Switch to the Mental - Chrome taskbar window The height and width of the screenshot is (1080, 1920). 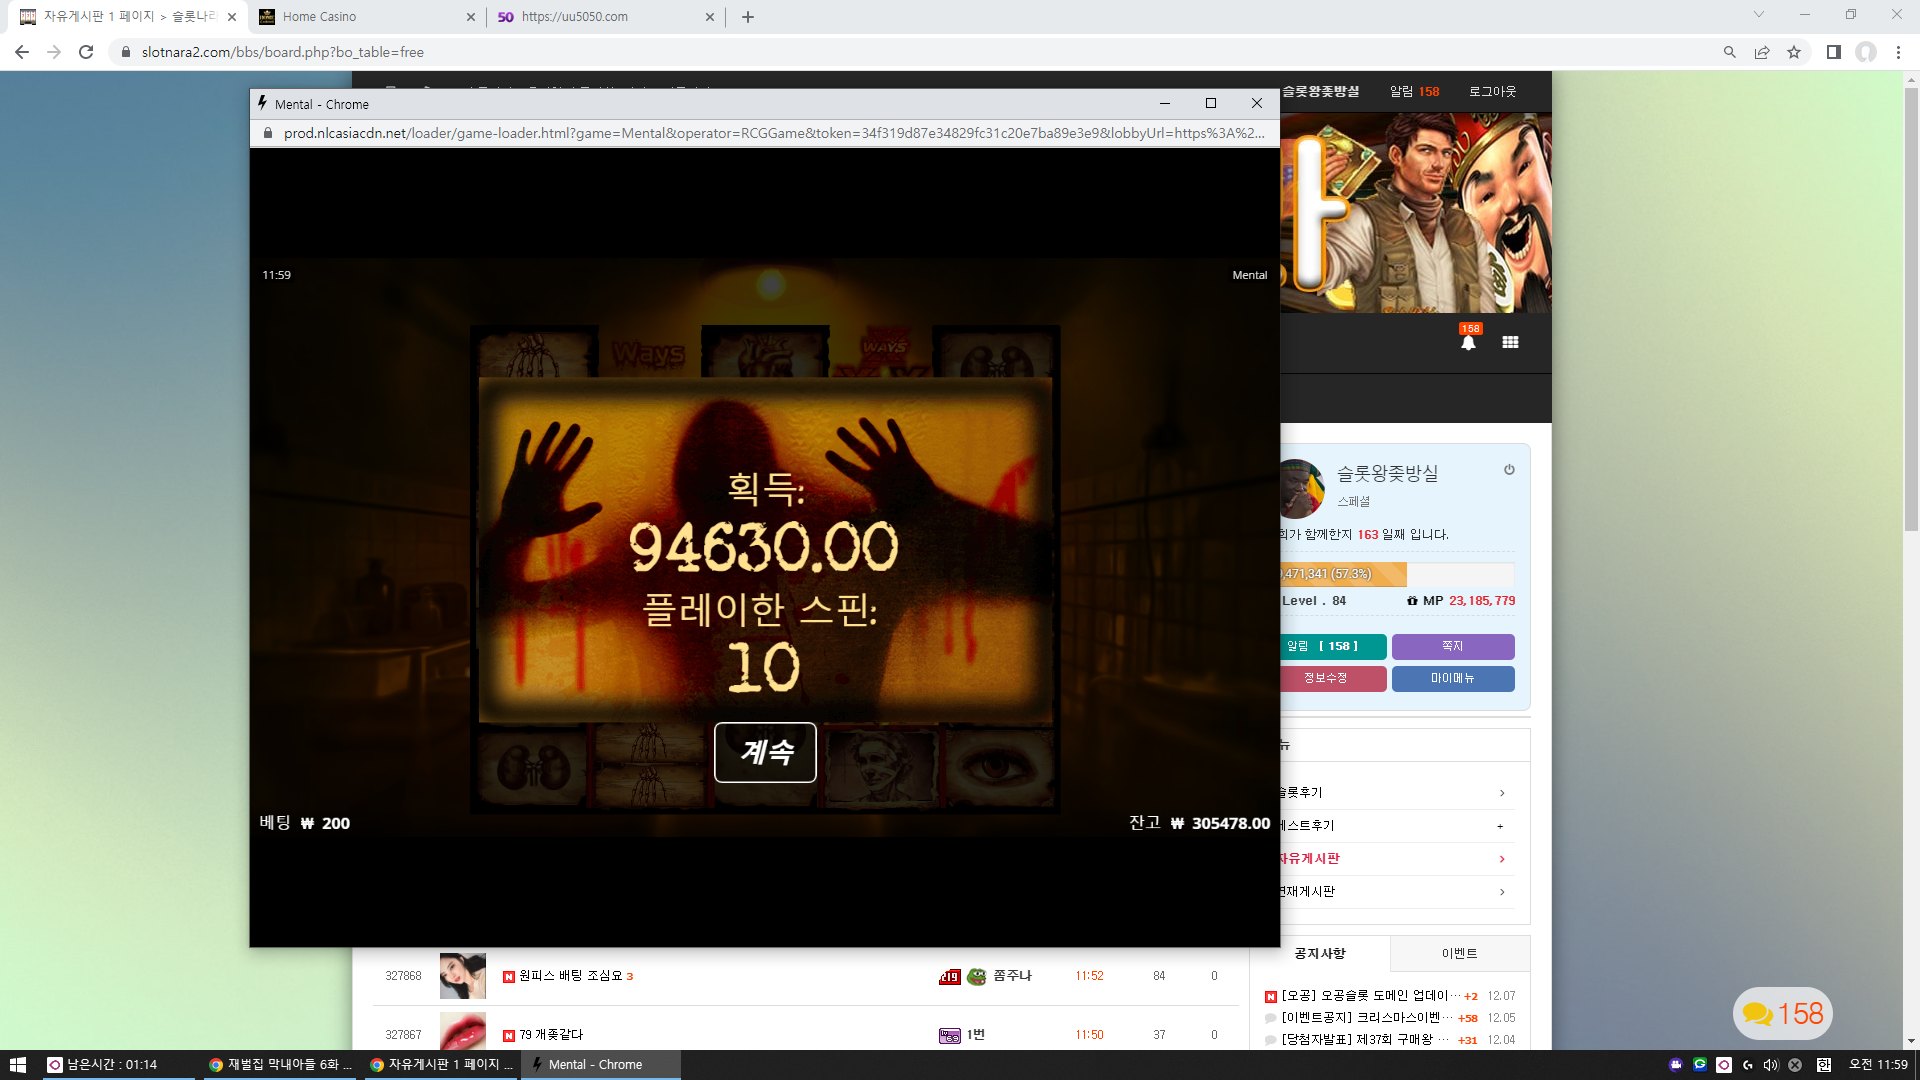(x=602, y=1065)
